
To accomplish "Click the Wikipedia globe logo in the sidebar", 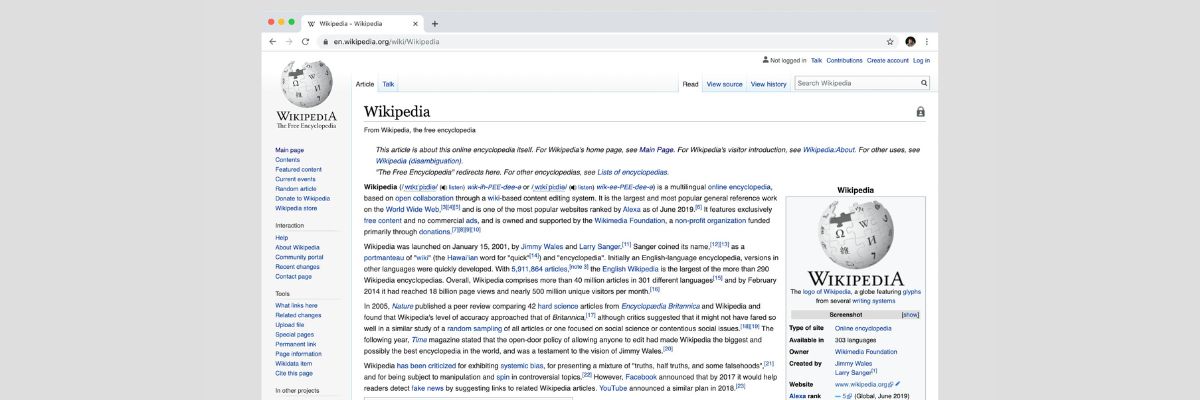I will click(x=306, y=84).
